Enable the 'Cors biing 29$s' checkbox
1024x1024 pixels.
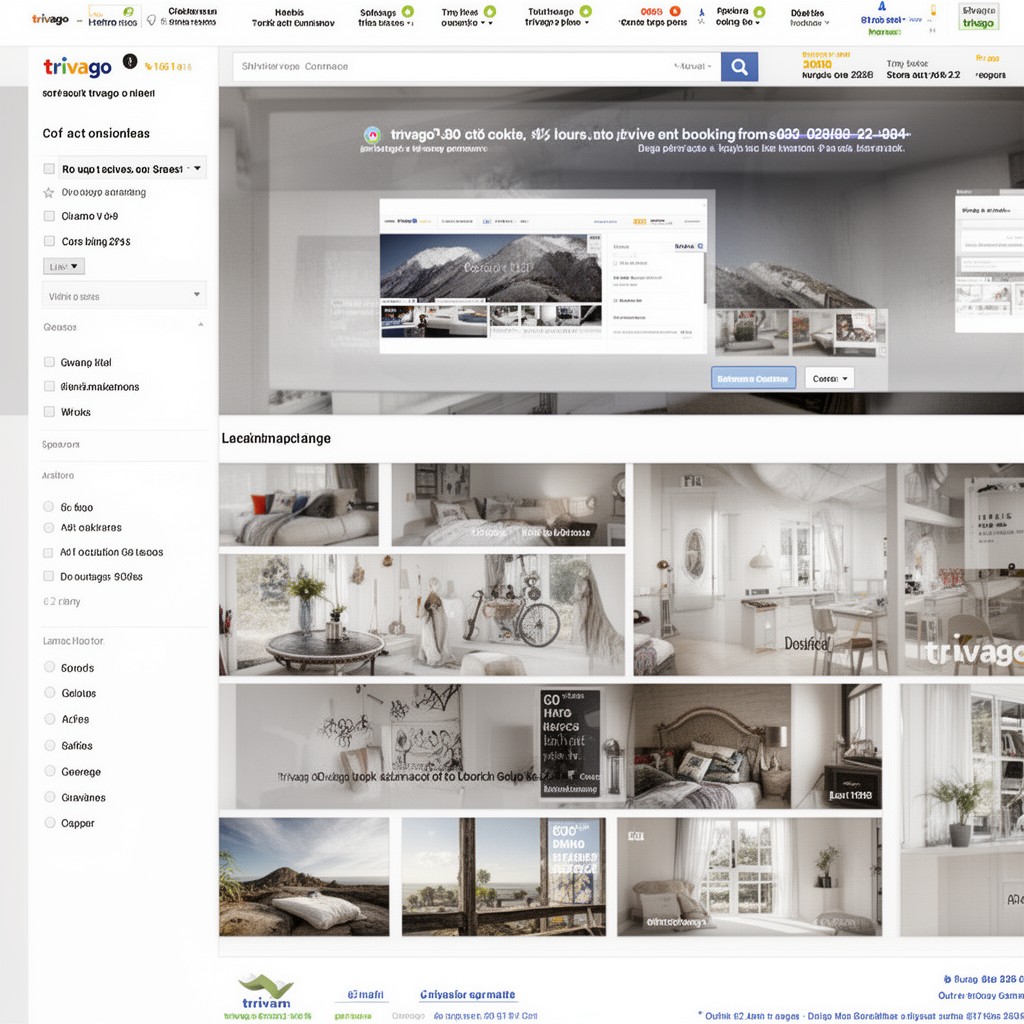49,241
